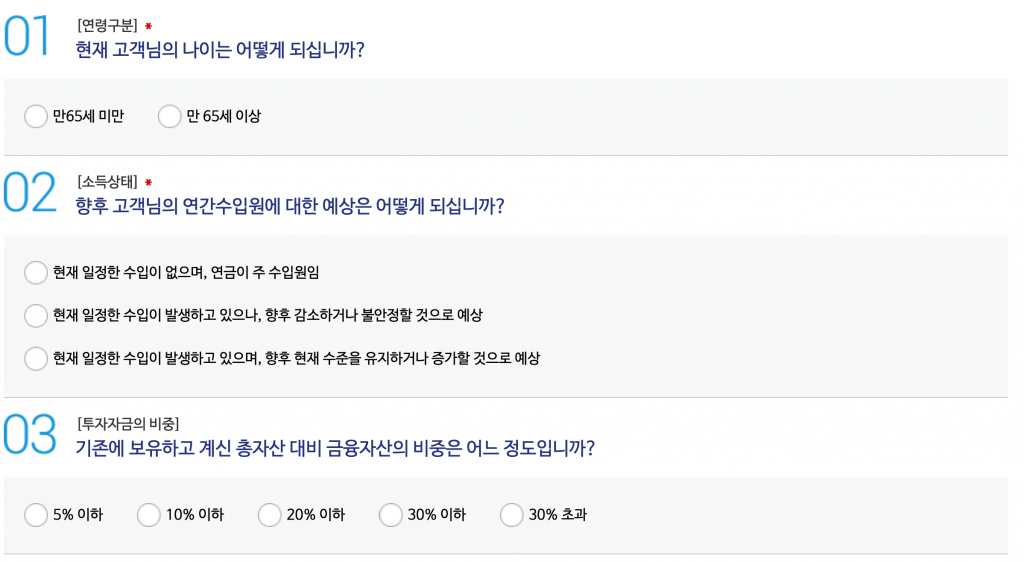Click the large "02" question number
The height and width of the screenshot is (562, 1024).
29,193
